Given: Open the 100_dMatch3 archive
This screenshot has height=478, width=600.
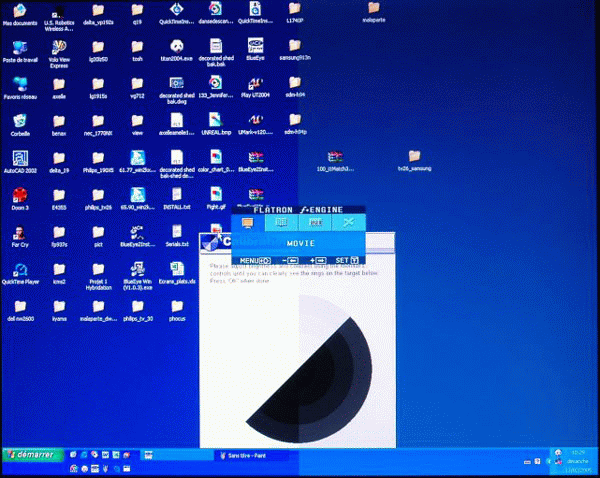Looking at the screenshot, I should [x=335, y=161].
